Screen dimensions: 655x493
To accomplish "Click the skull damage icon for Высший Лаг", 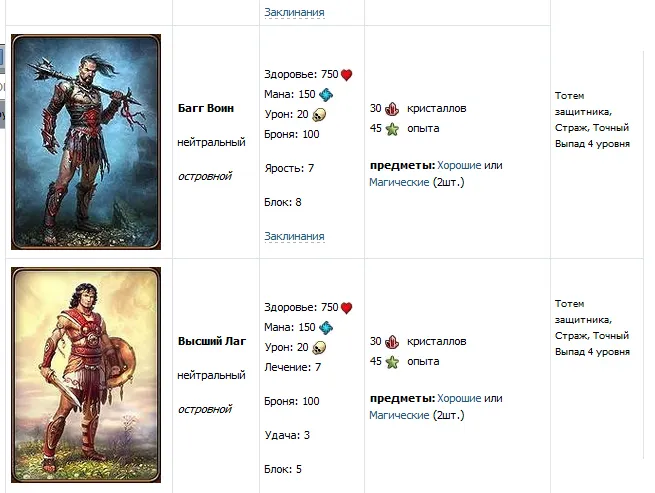I will (320, 347).
